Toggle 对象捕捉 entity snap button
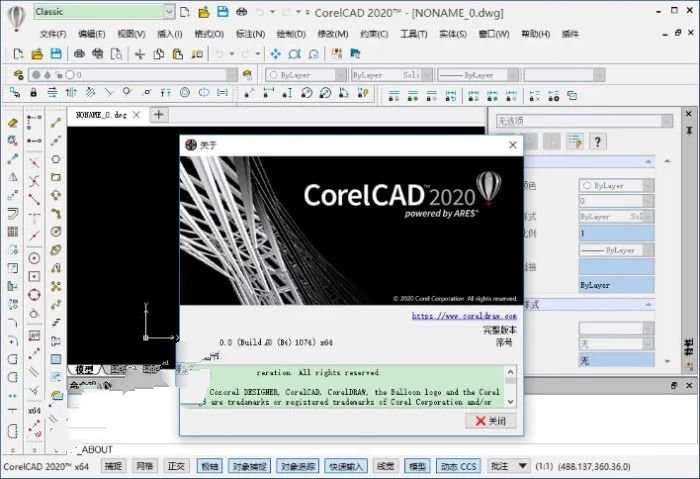700x479 pixels. [249, 466]
